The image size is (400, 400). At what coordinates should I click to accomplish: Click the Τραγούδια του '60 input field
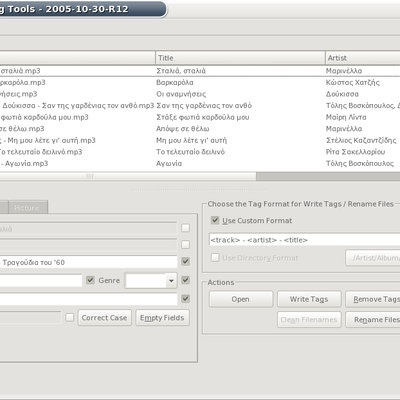pos(88,262)
